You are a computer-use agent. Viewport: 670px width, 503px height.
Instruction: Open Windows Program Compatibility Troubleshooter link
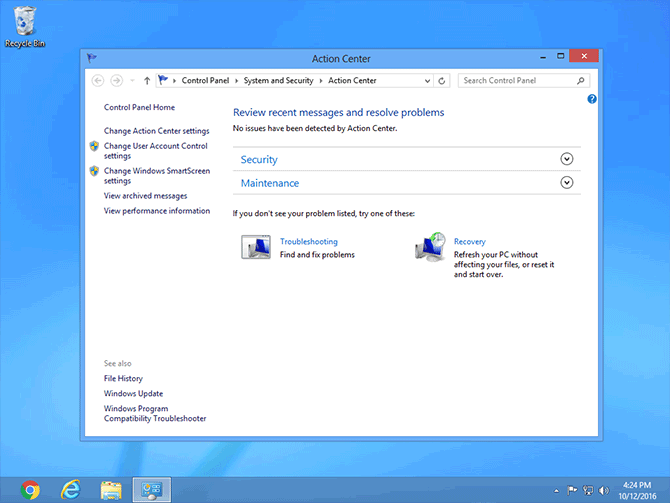[x=155, y=413]
